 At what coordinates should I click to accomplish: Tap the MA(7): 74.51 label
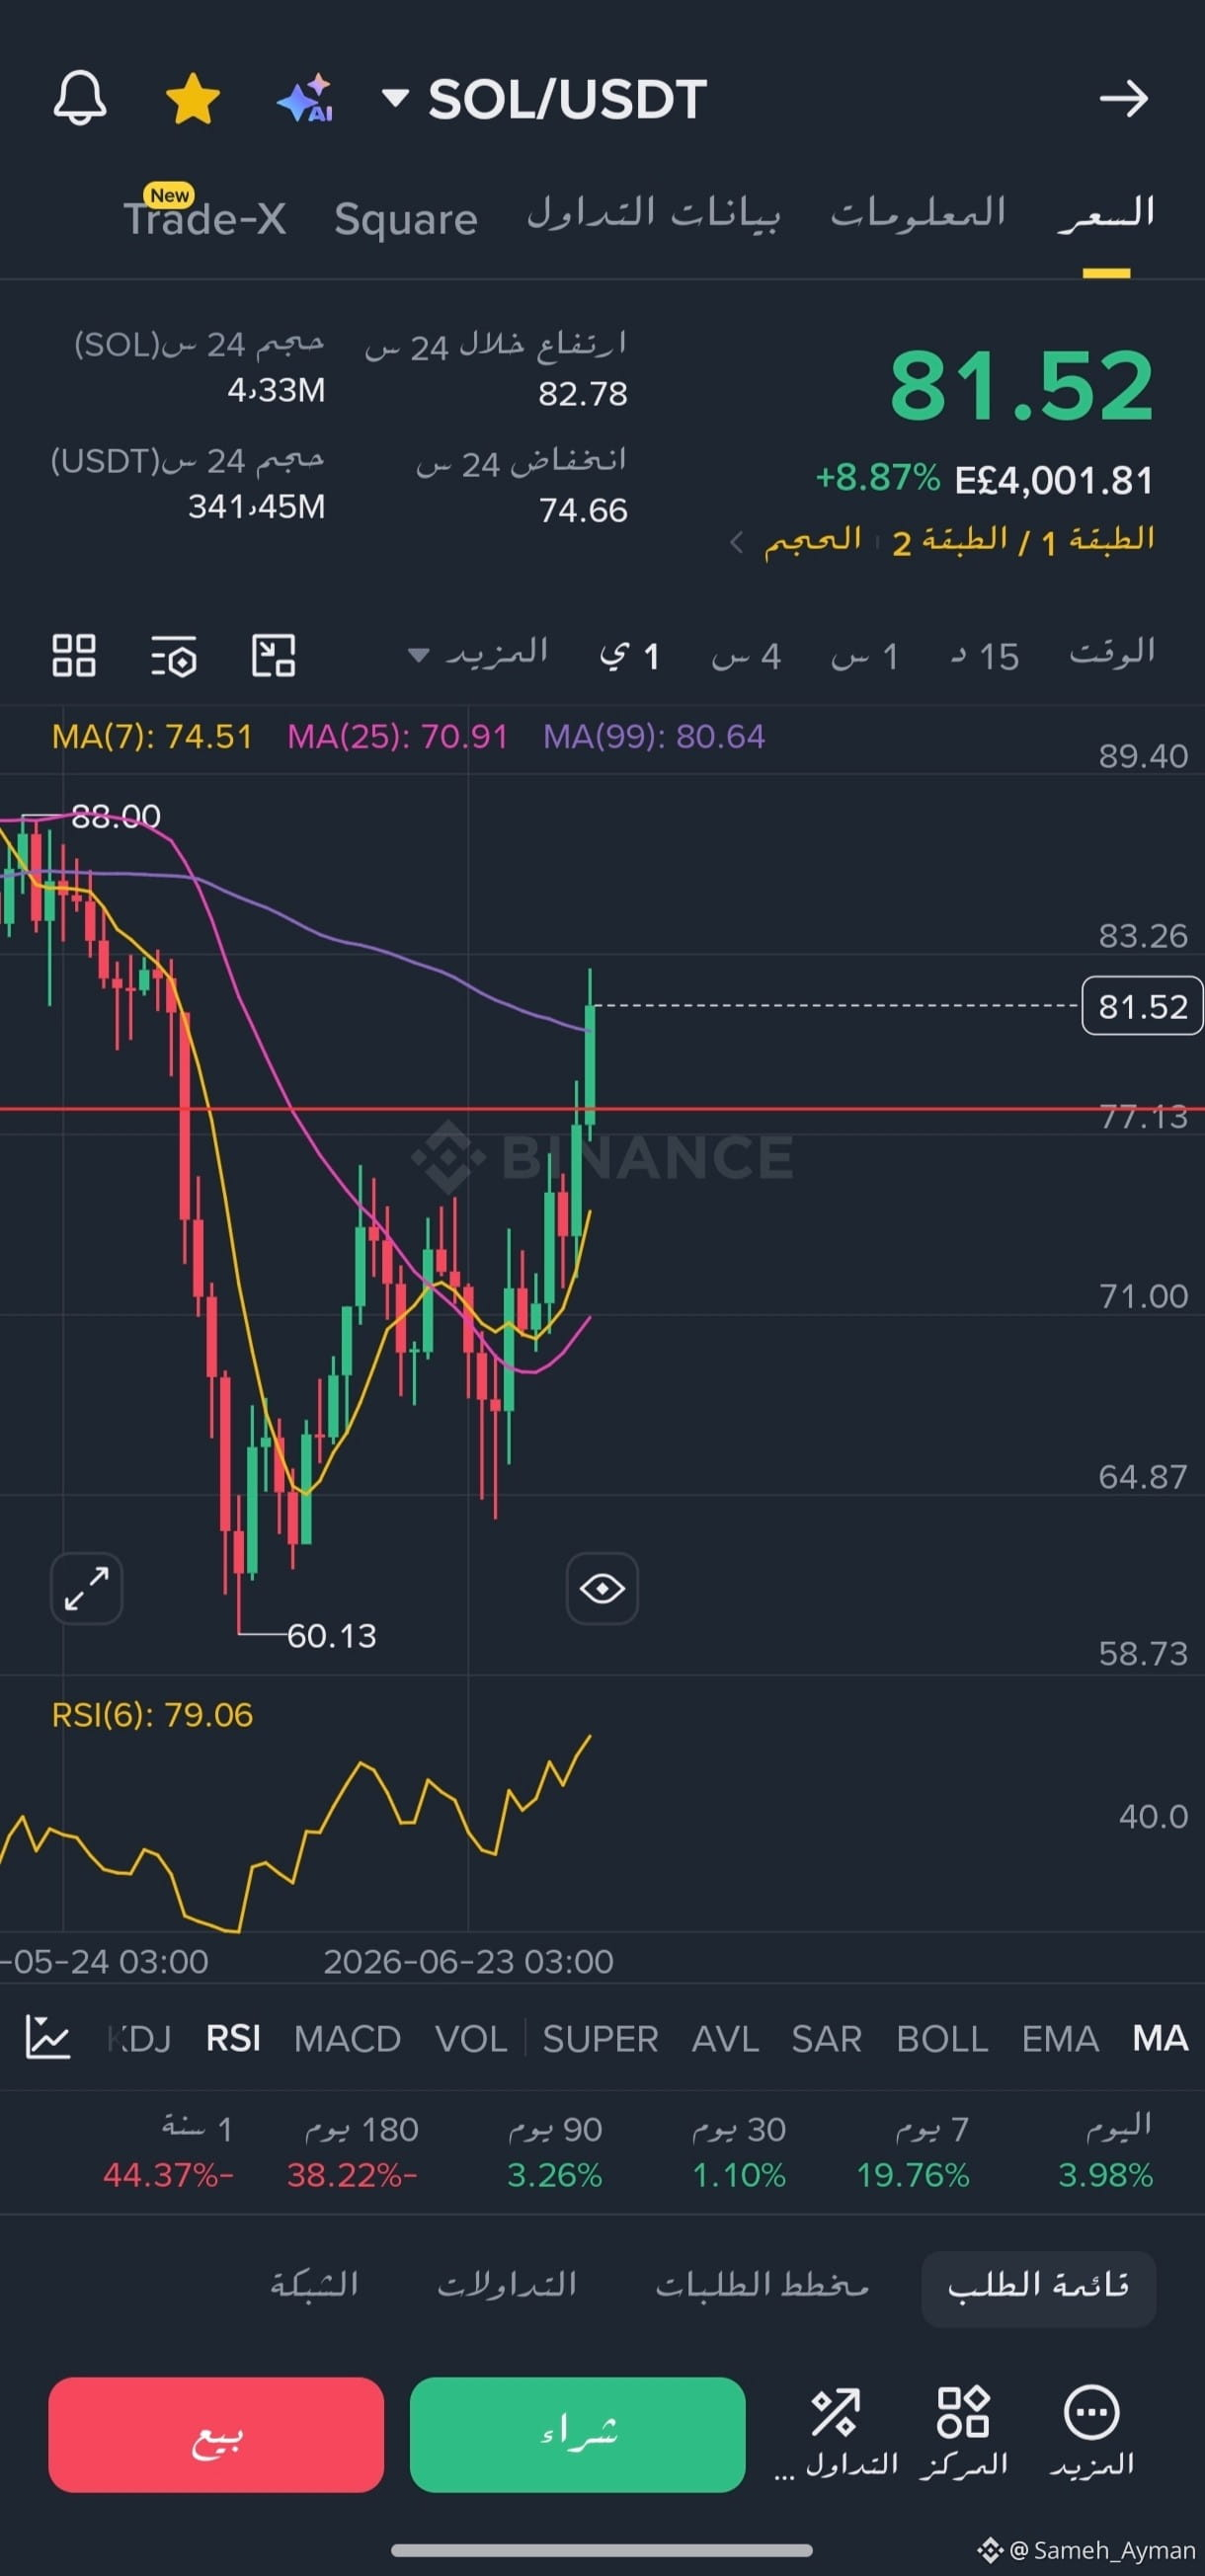tap(152, 737)
